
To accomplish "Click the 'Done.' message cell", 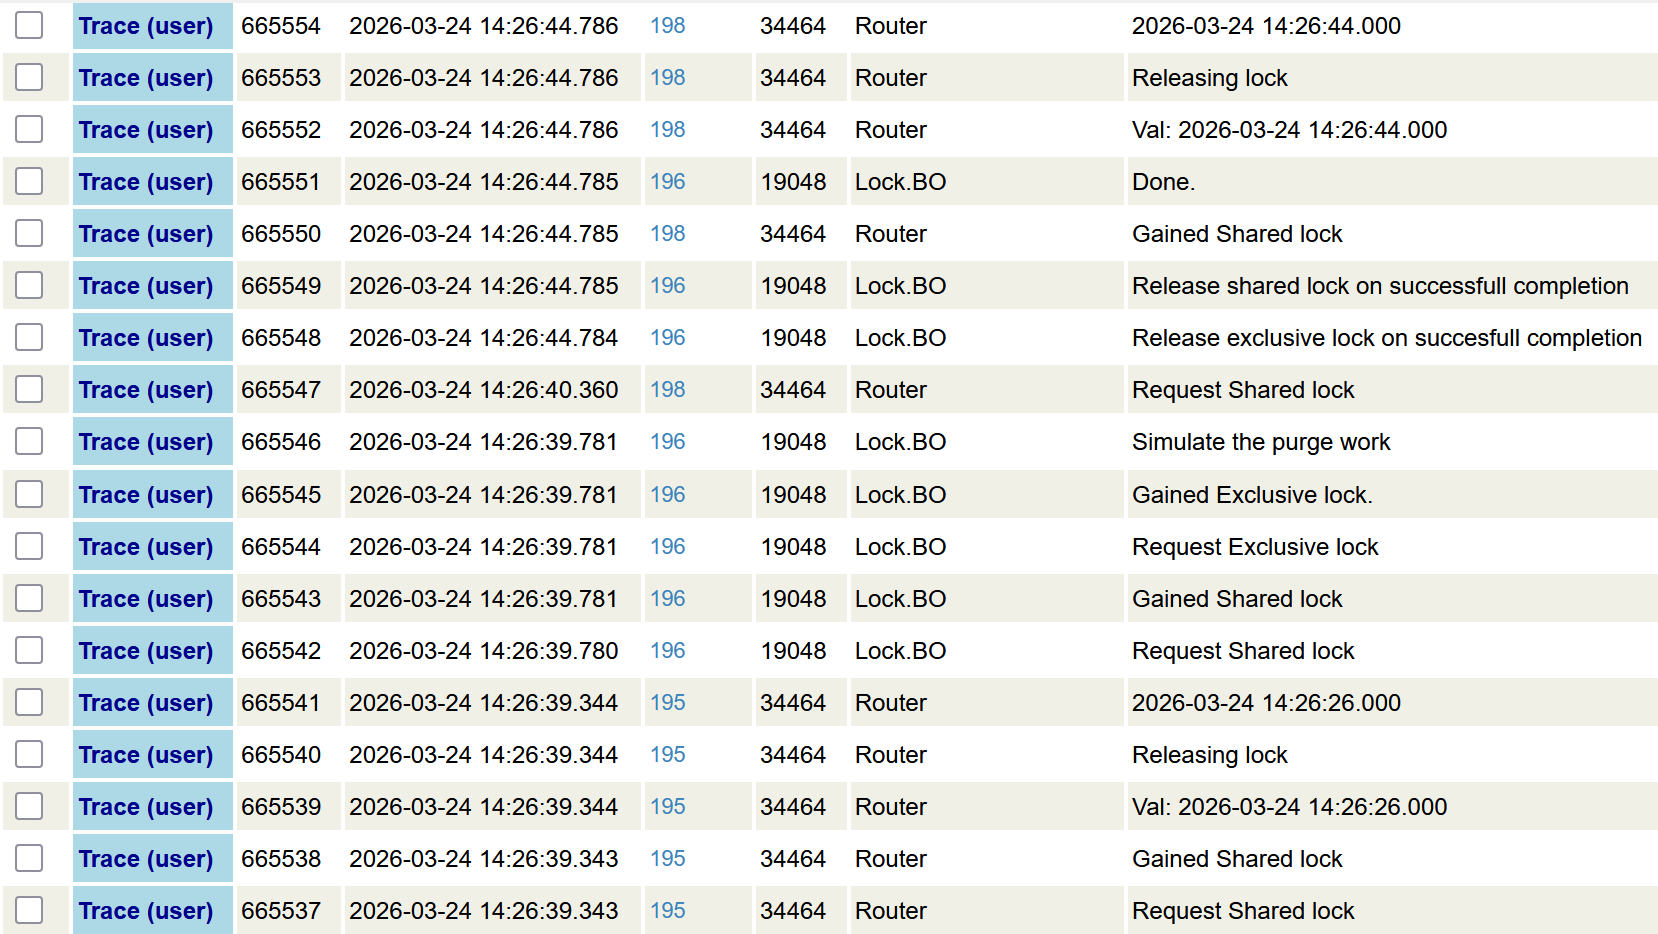I will 1163,182.
